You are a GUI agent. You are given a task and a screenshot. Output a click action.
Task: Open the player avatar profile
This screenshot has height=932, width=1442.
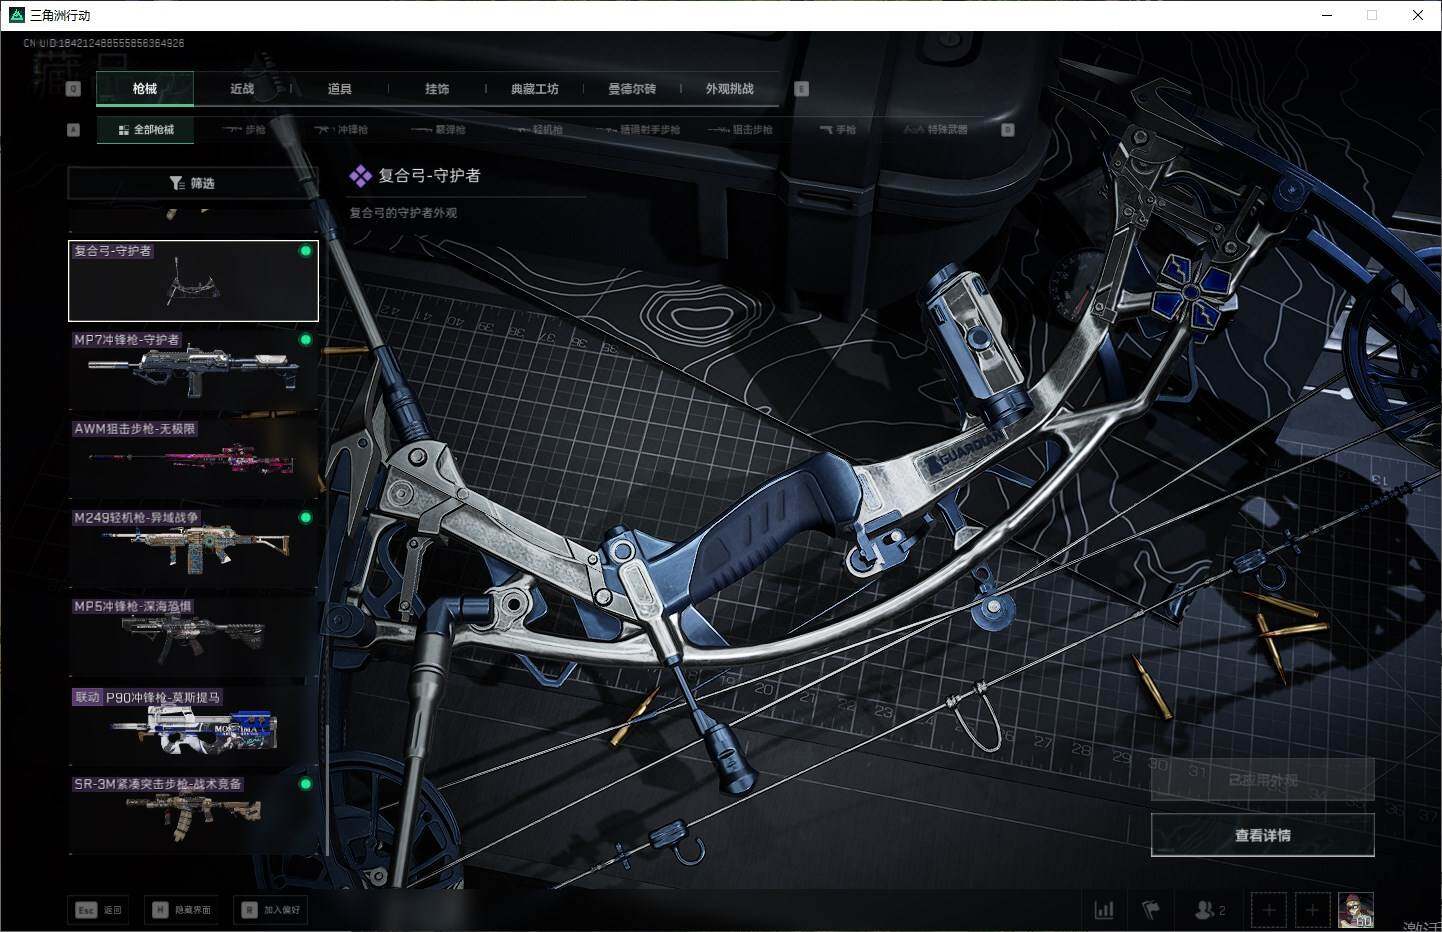point(1356,910)
